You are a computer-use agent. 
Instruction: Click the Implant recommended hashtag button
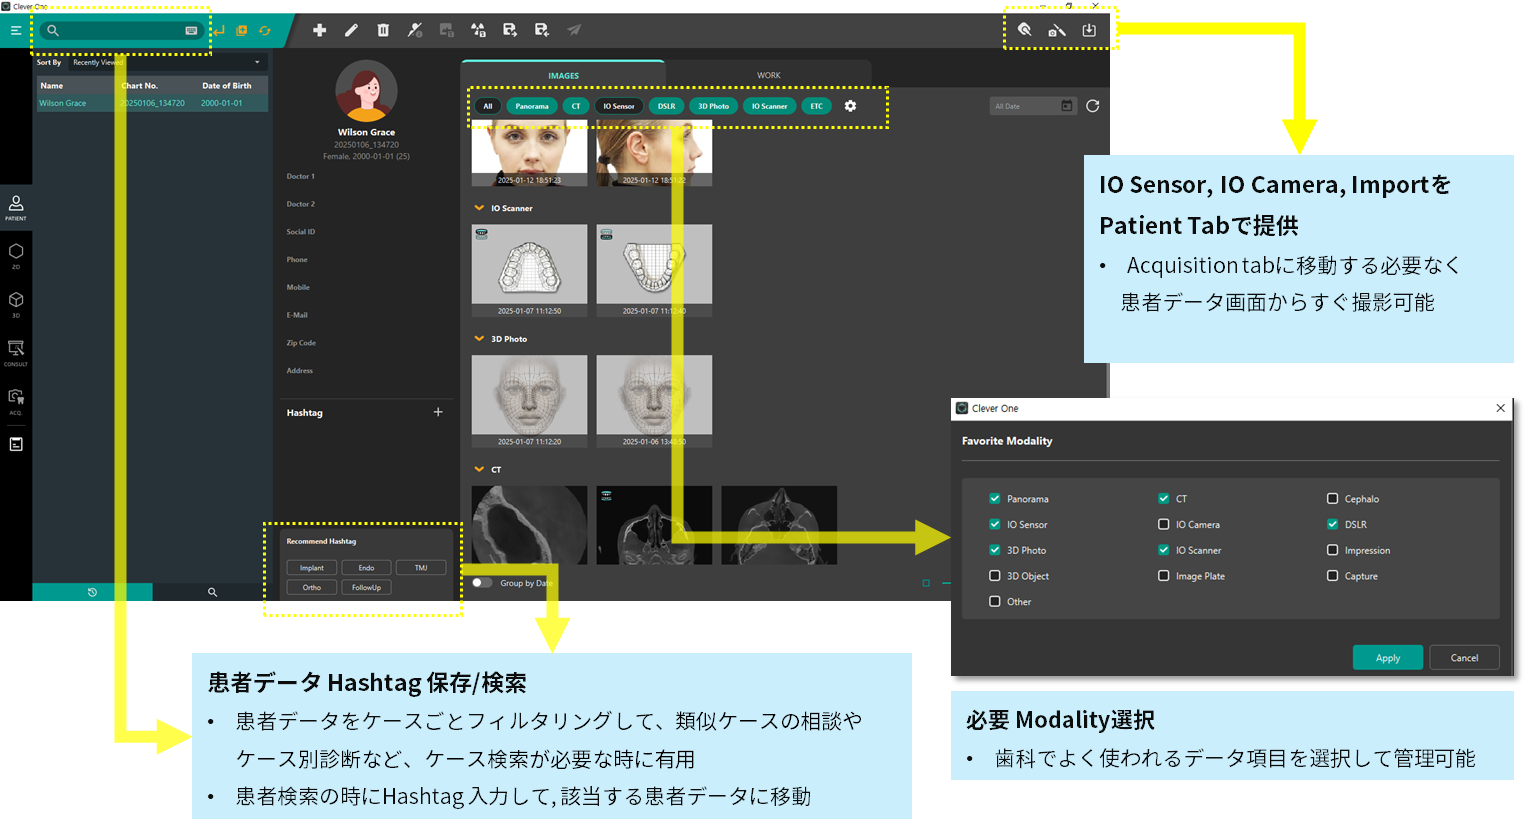tap(312, 568)
